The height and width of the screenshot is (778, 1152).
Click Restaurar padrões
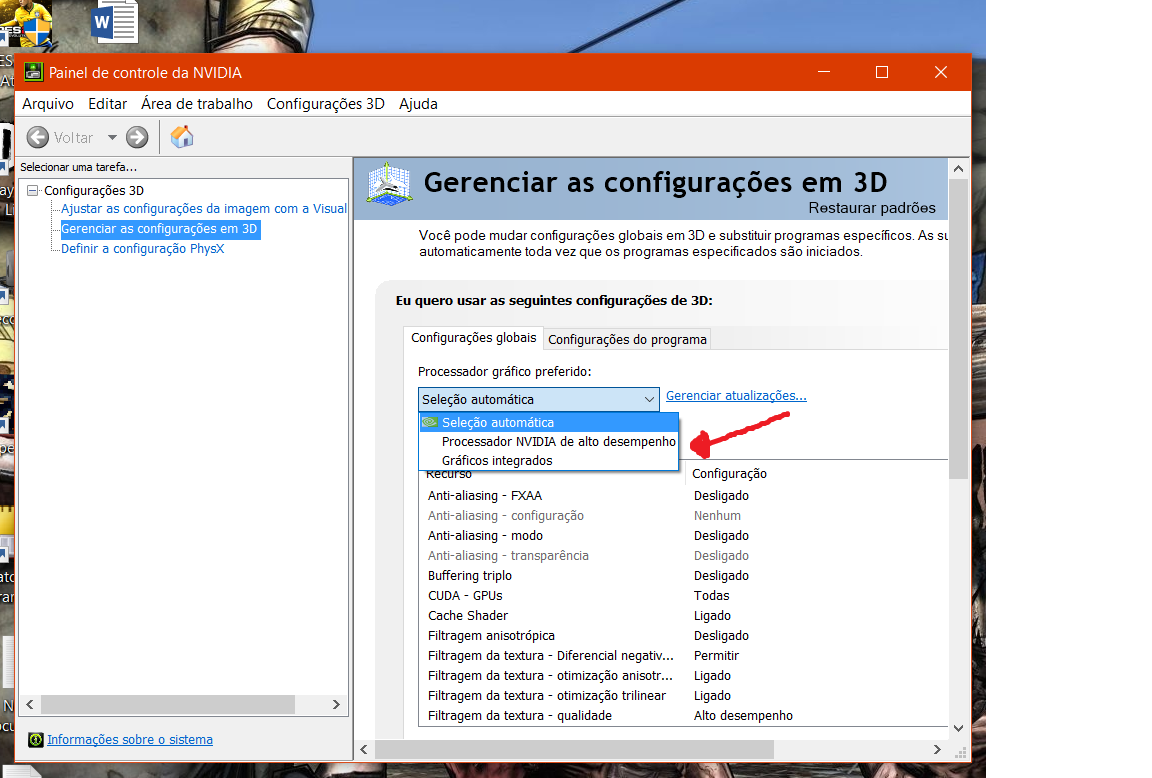pos(872,208)
